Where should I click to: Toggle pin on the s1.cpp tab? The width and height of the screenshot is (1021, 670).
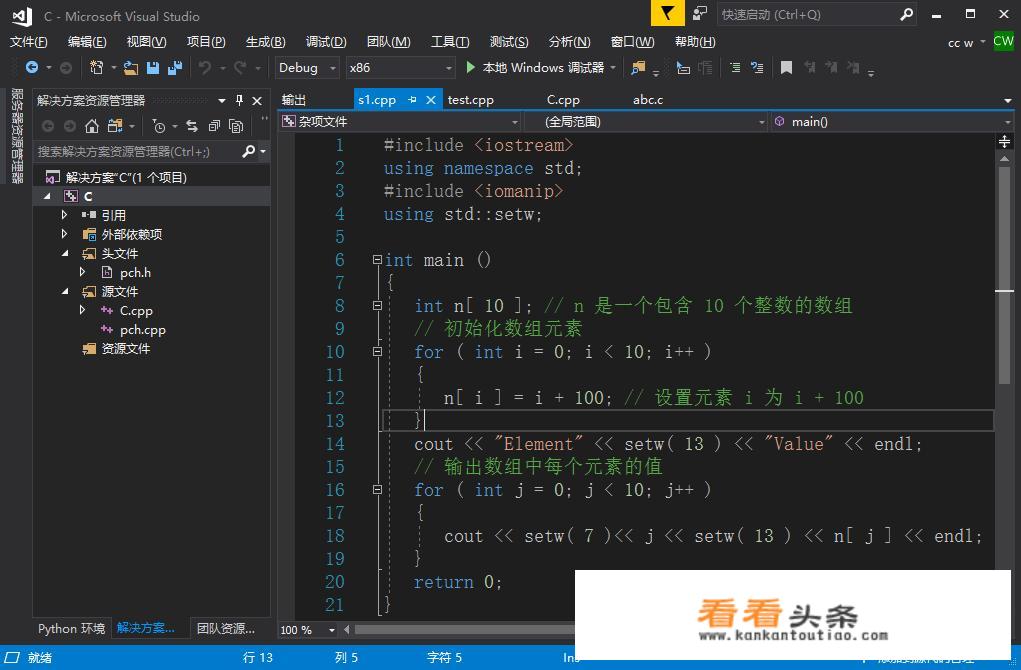412,100
